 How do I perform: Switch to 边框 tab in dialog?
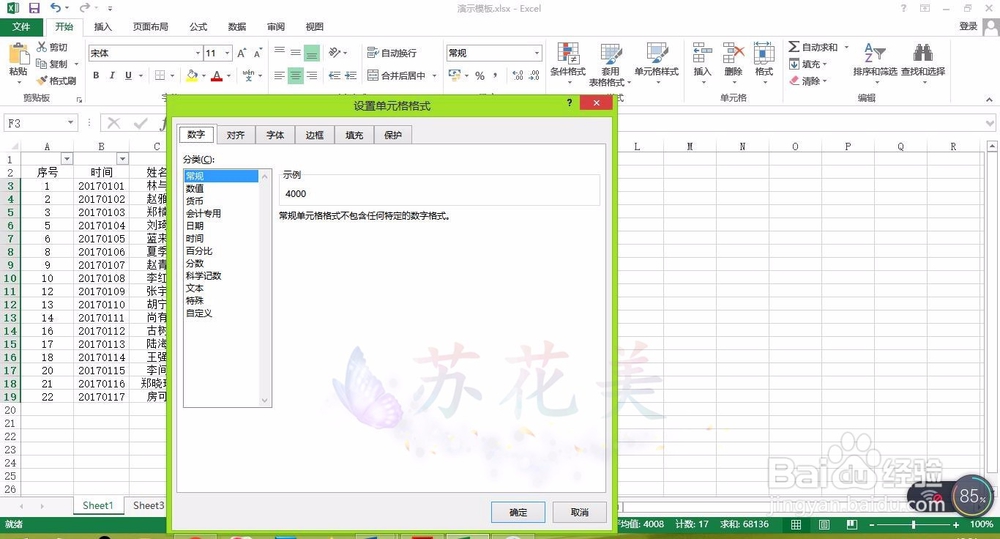[314, 135]
